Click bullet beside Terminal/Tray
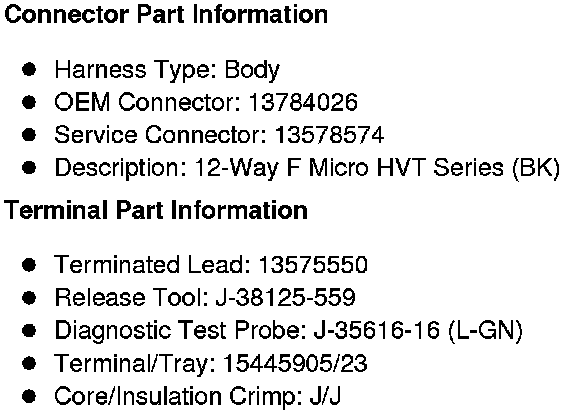576x416 pixels. [29, 363]
